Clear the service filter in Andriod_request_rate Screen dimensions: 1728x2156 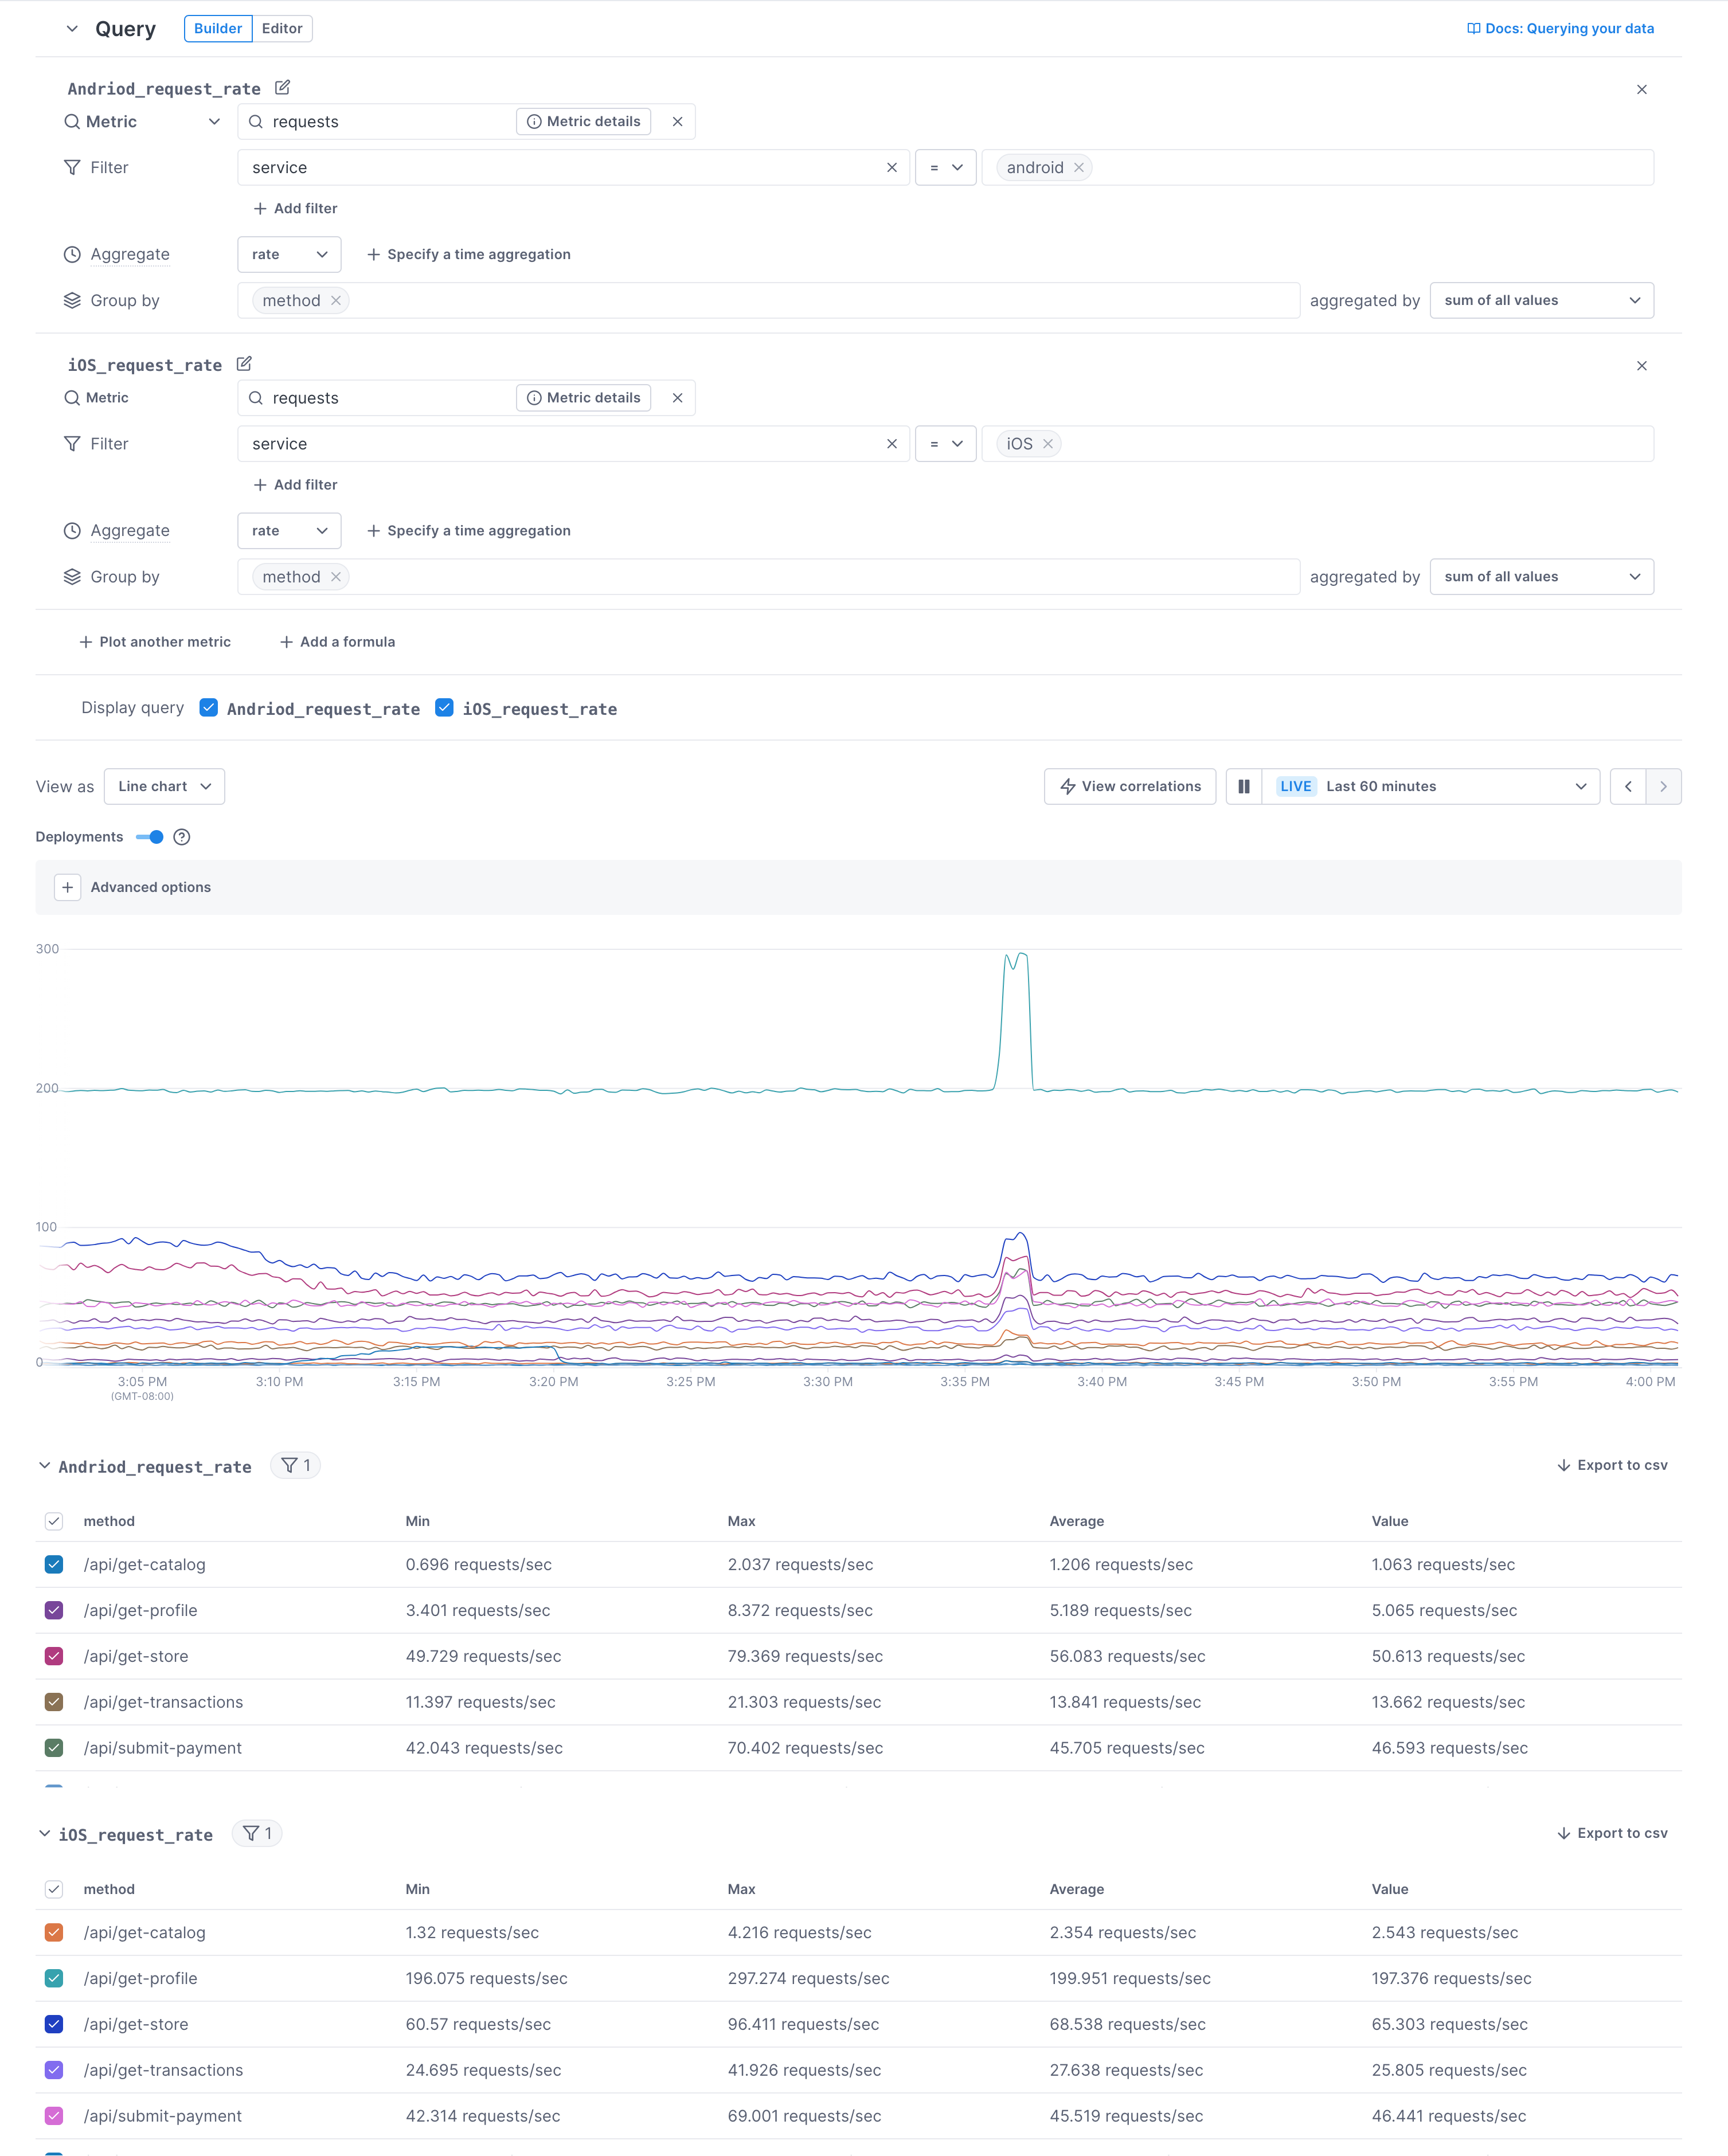coord(891,167)
